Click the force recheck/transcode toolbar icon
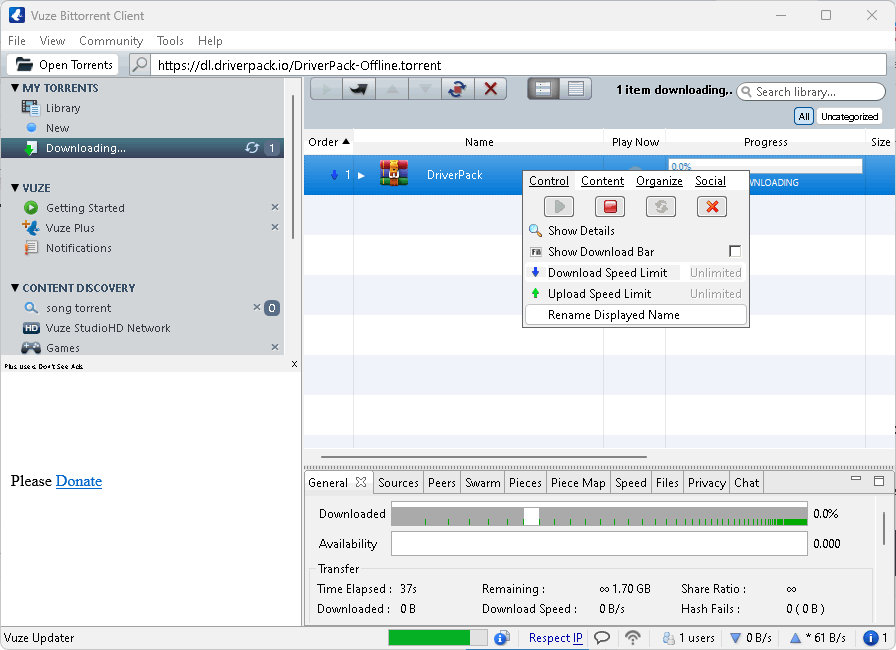Screen dimensions: 896x650 point(457,89)
